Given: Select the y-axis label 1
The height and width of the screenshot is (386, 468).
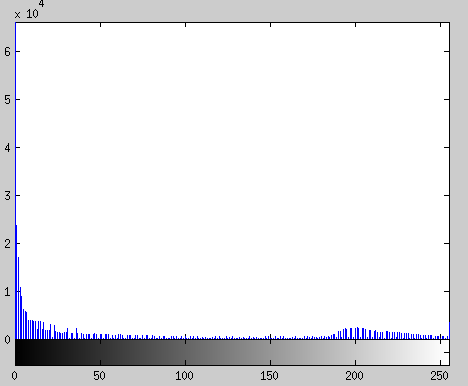Looking at the screenshot, I should 7,292.
